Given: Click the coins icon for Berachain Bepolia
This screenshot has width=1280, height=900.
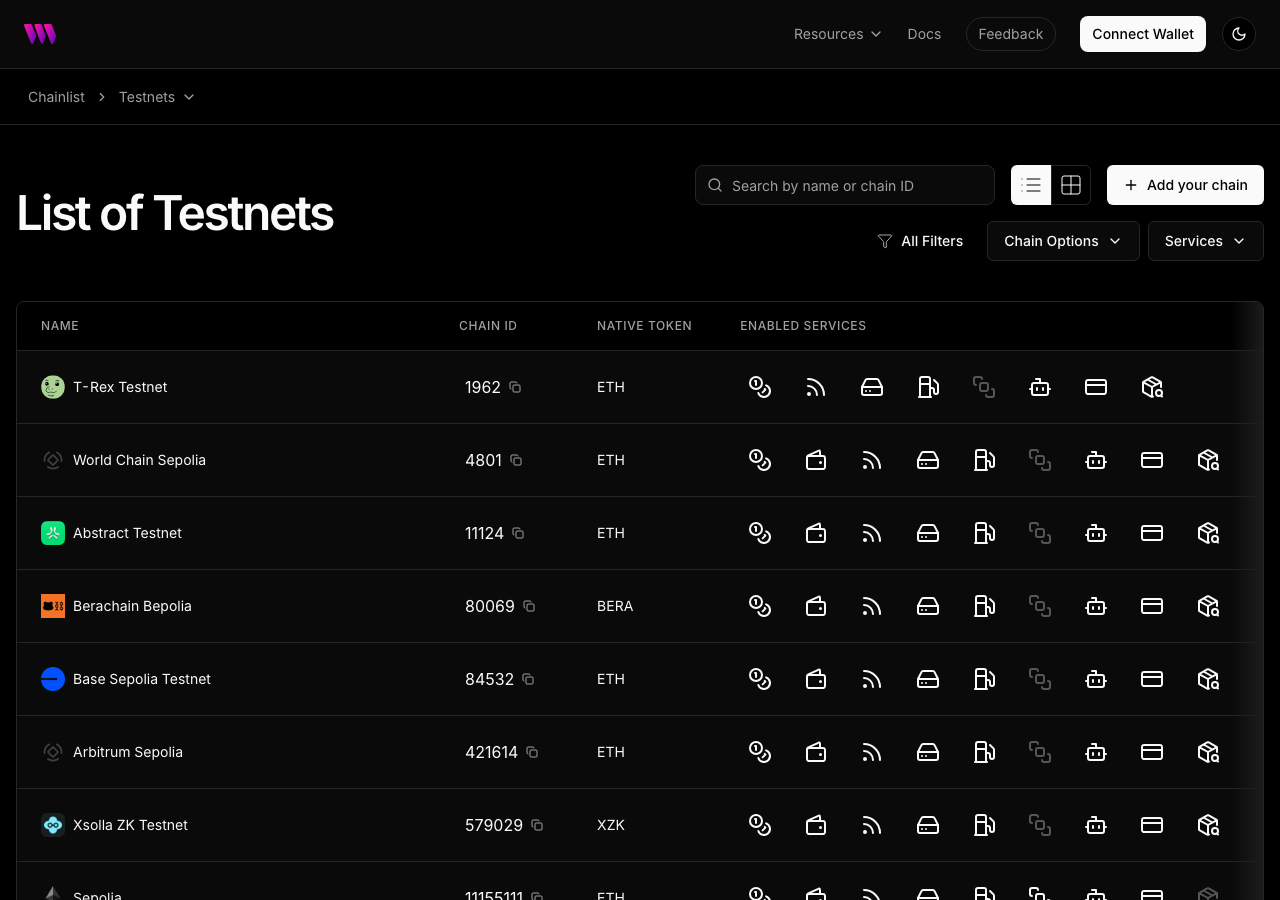Looking at the screenshot, I should coord(760,606).
